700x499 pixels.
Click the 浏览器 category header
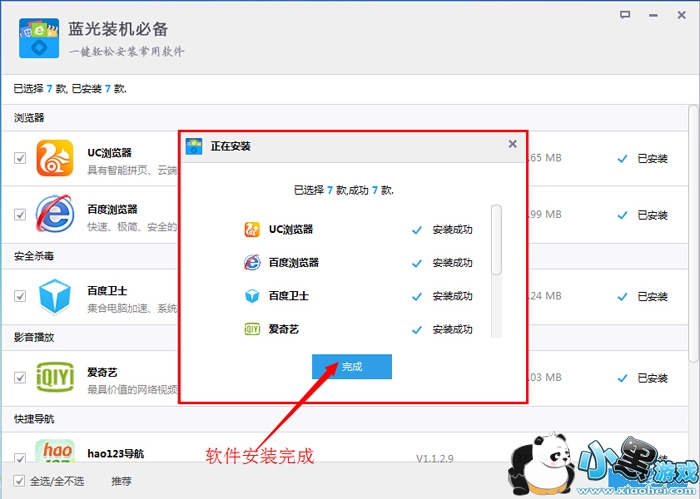[29, 118]
